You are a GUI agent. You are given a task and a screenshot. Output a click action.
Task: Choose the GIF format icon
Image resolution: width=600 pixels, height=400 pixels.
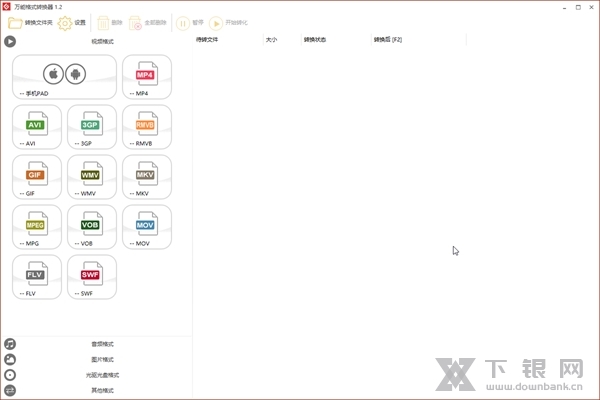click(37, 177)
